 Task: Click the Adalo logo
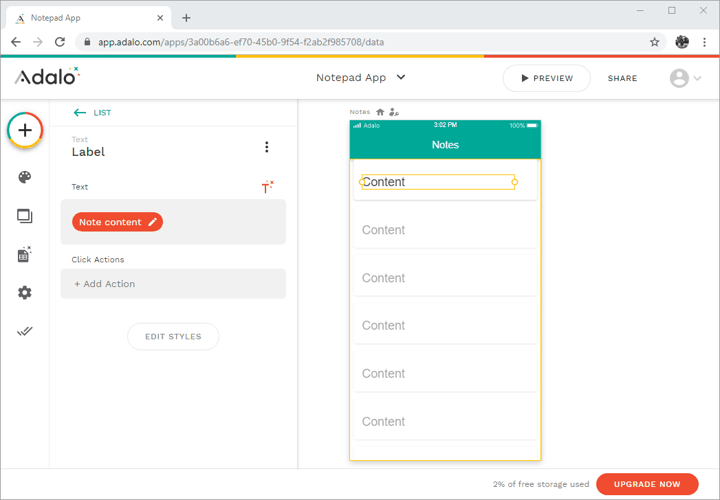[x=47, y=76]
